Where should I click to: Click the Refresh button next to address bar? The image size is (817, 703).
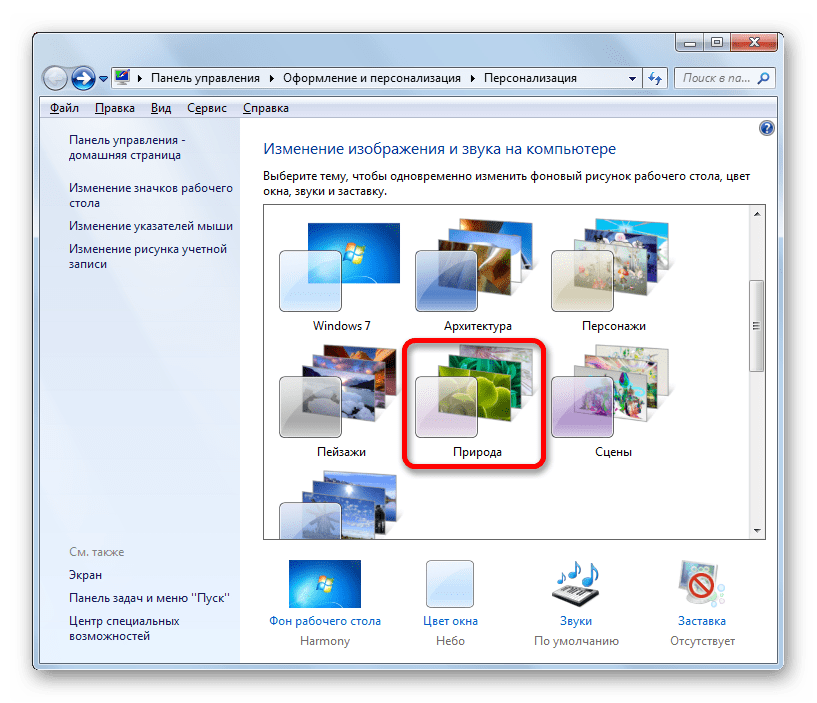(654, 79)
